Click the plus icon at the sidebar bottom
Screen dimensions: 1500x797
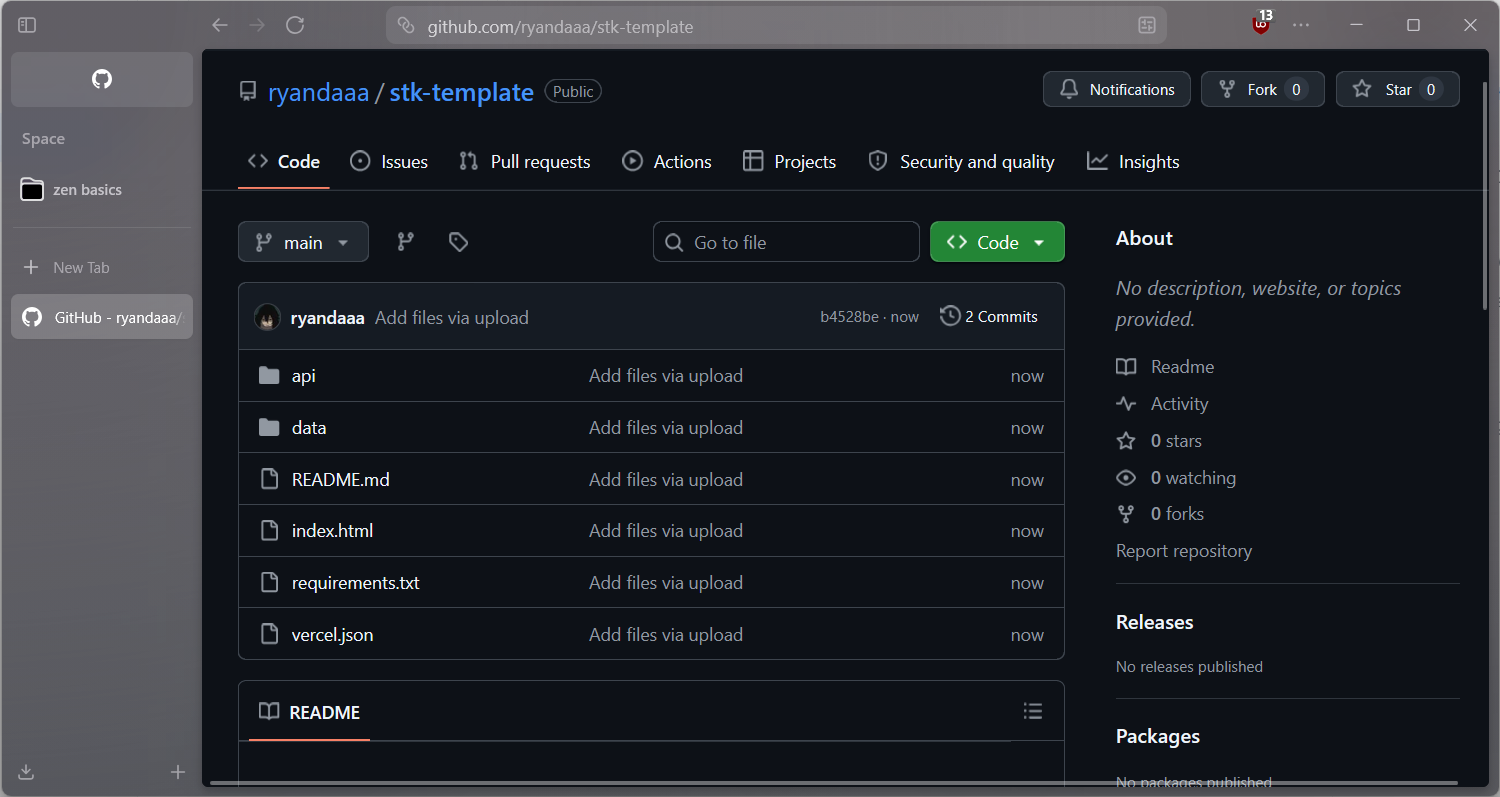click(x=178, y=772)
